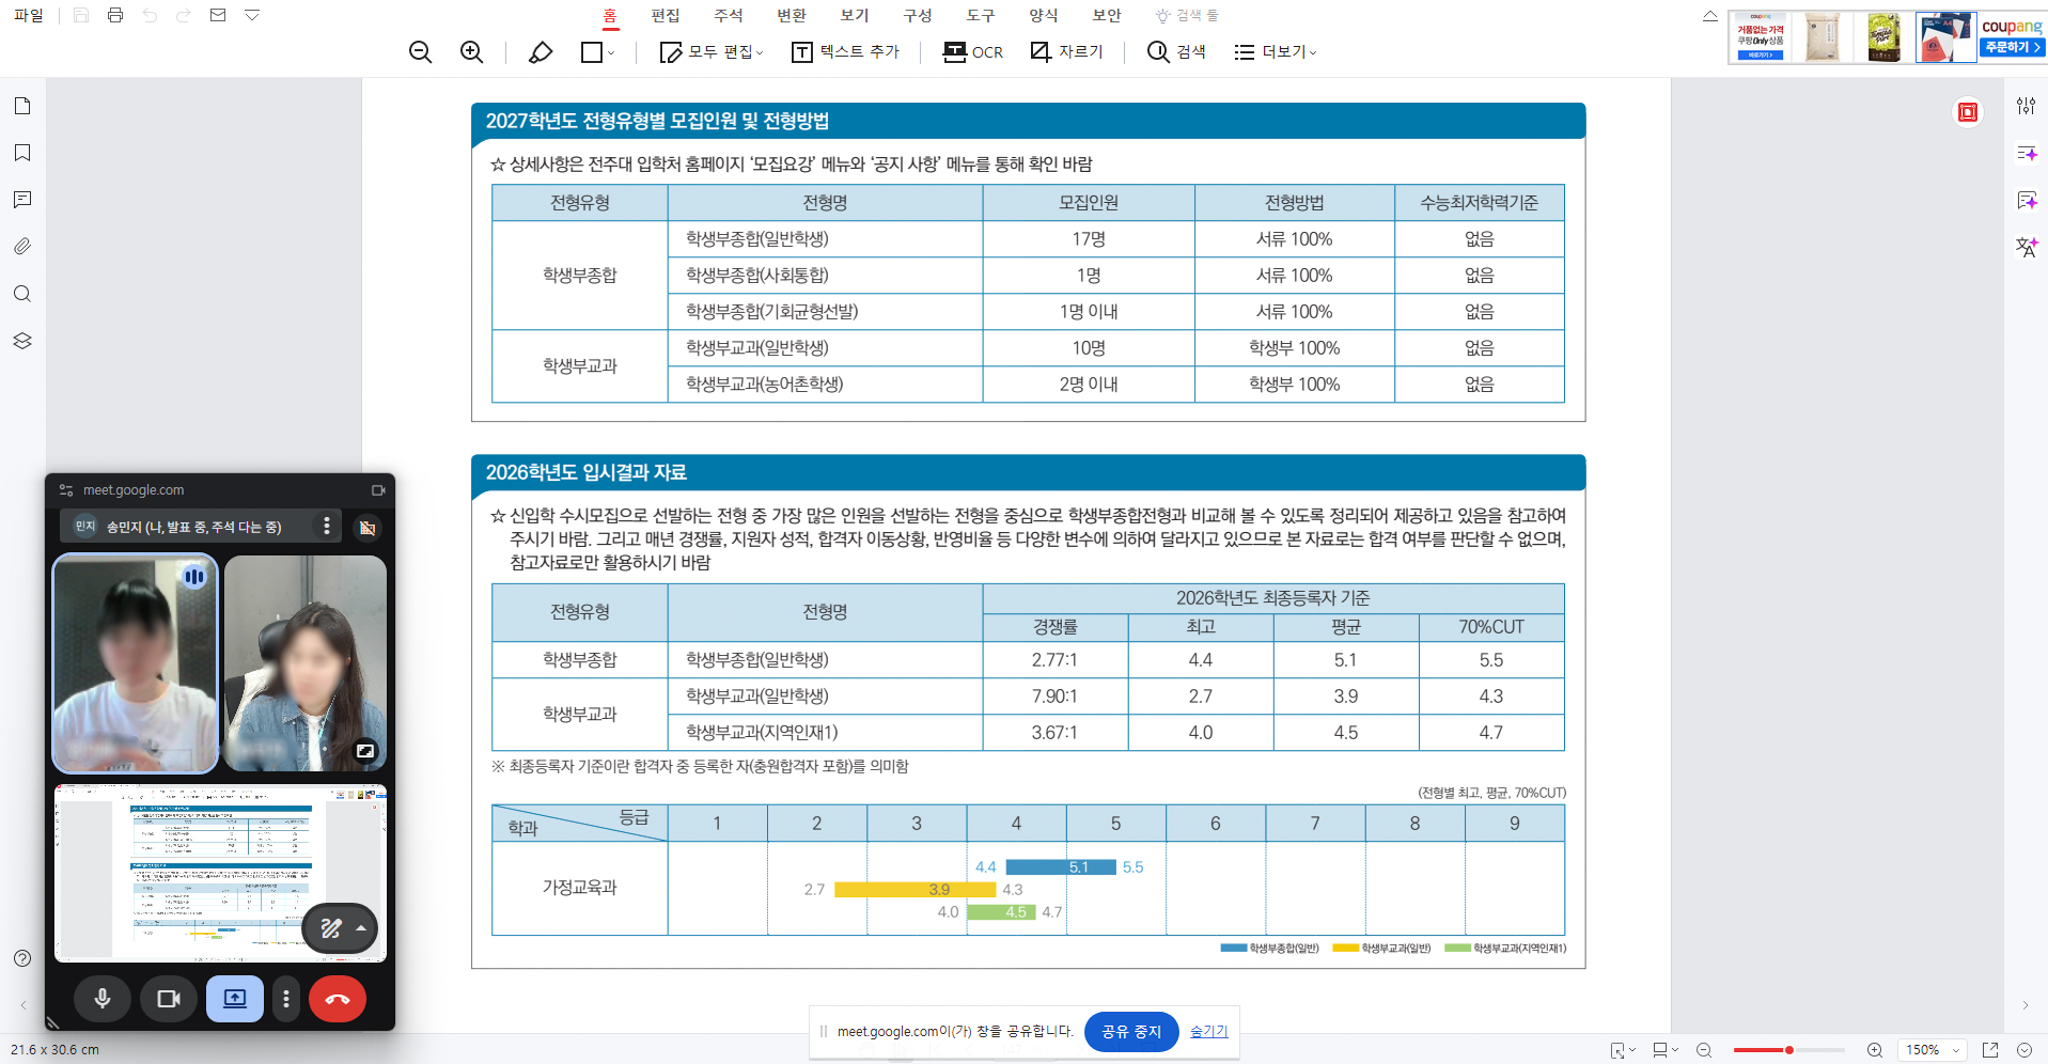Open the 150% zoom level dropdown
2048x1064 pixels.
click(1932, 1050)
